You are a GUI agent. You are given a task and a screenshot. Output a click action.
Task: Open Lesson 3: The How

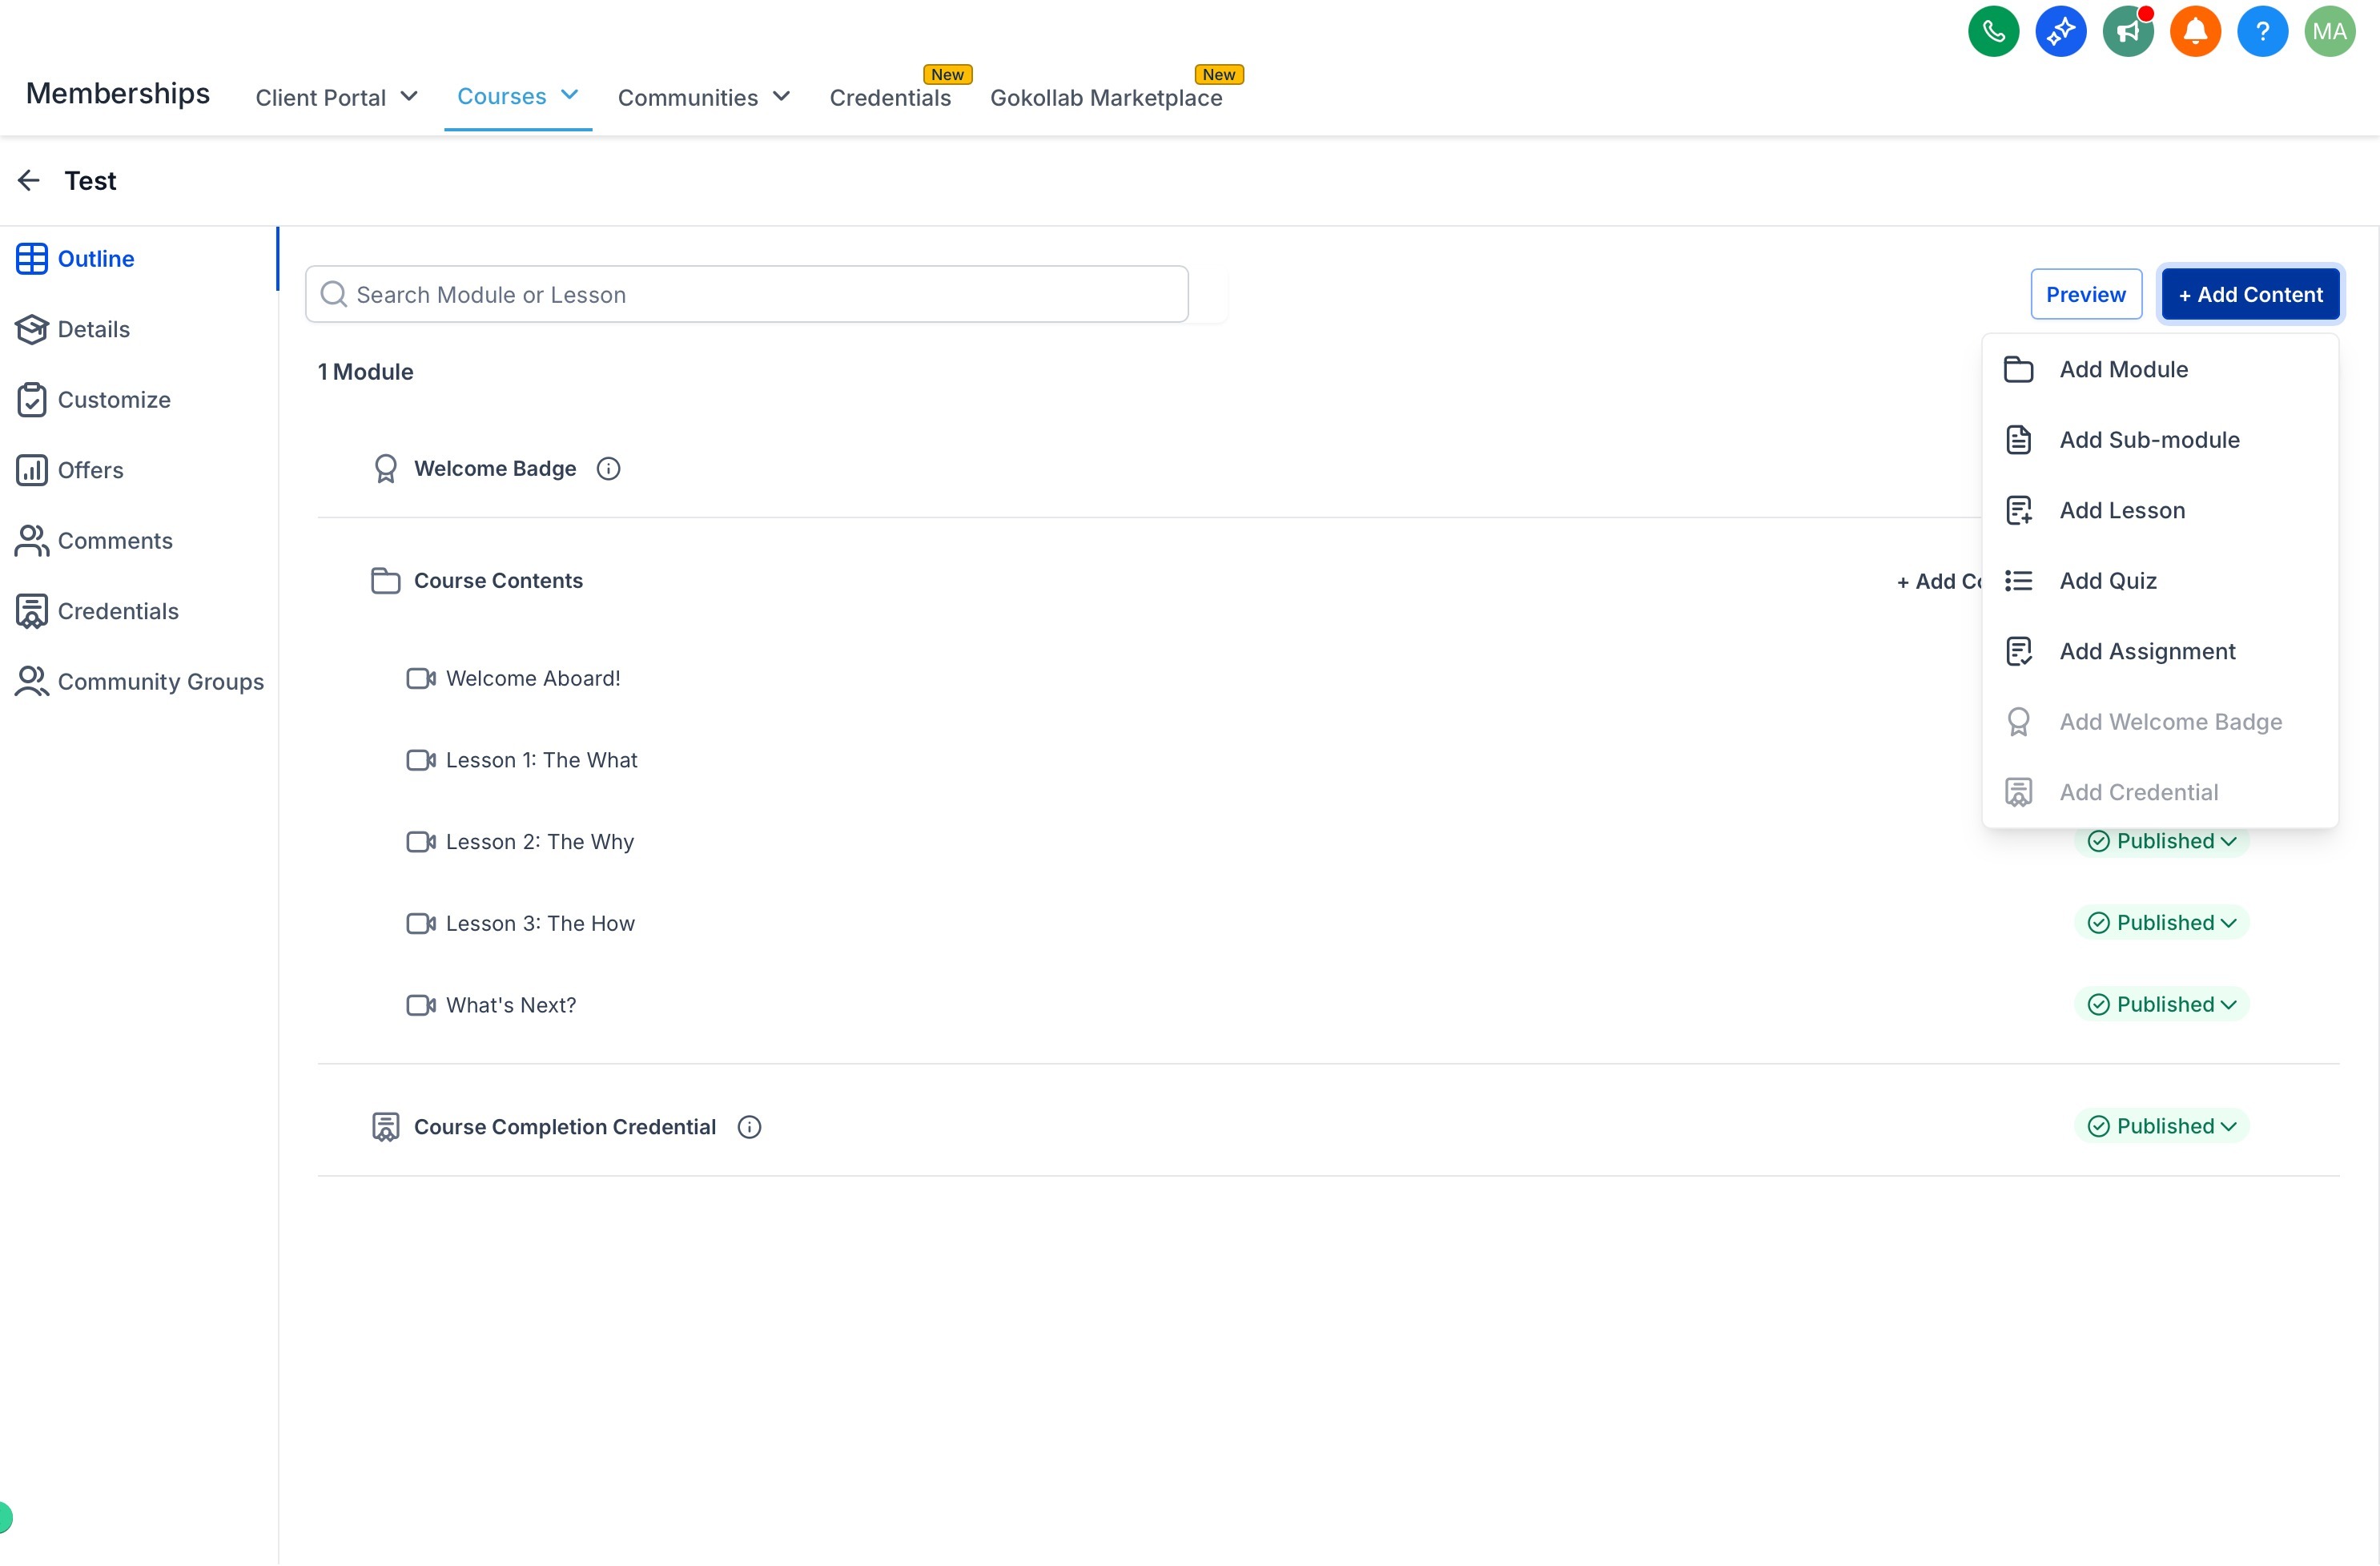point(540,924)
